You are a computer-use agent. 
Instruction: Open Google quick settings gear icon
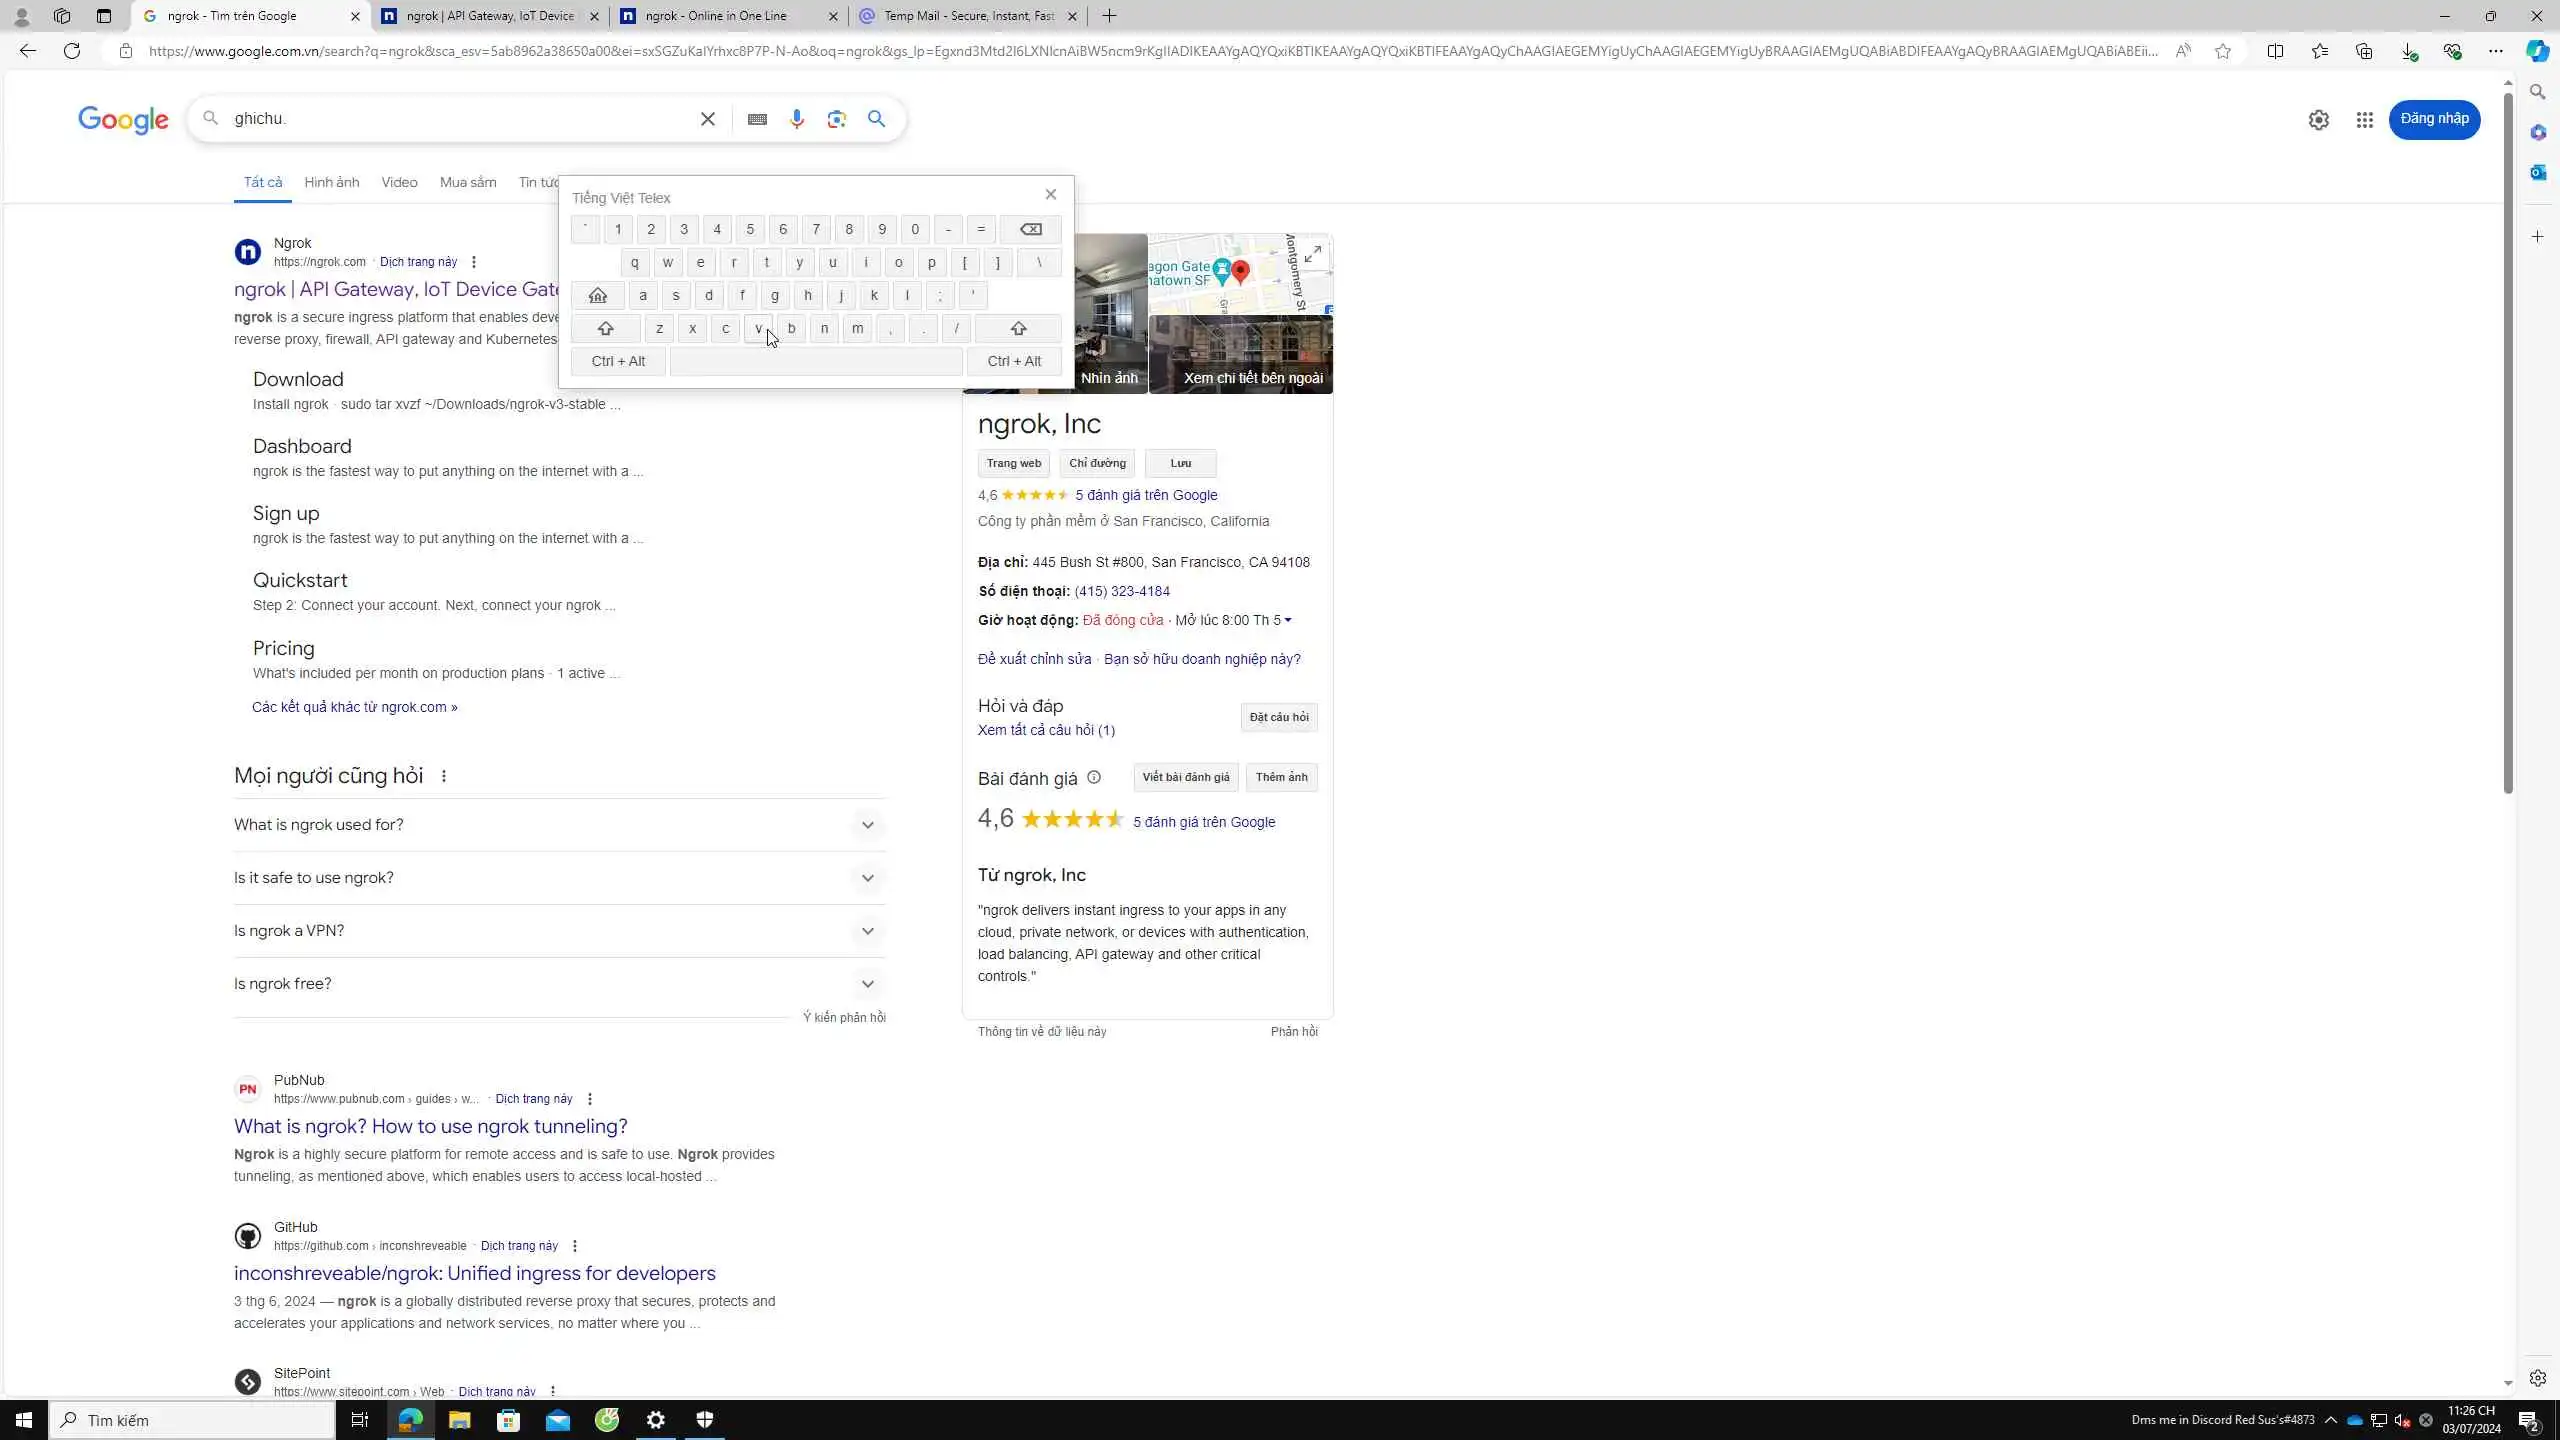tap(2318, 120)
